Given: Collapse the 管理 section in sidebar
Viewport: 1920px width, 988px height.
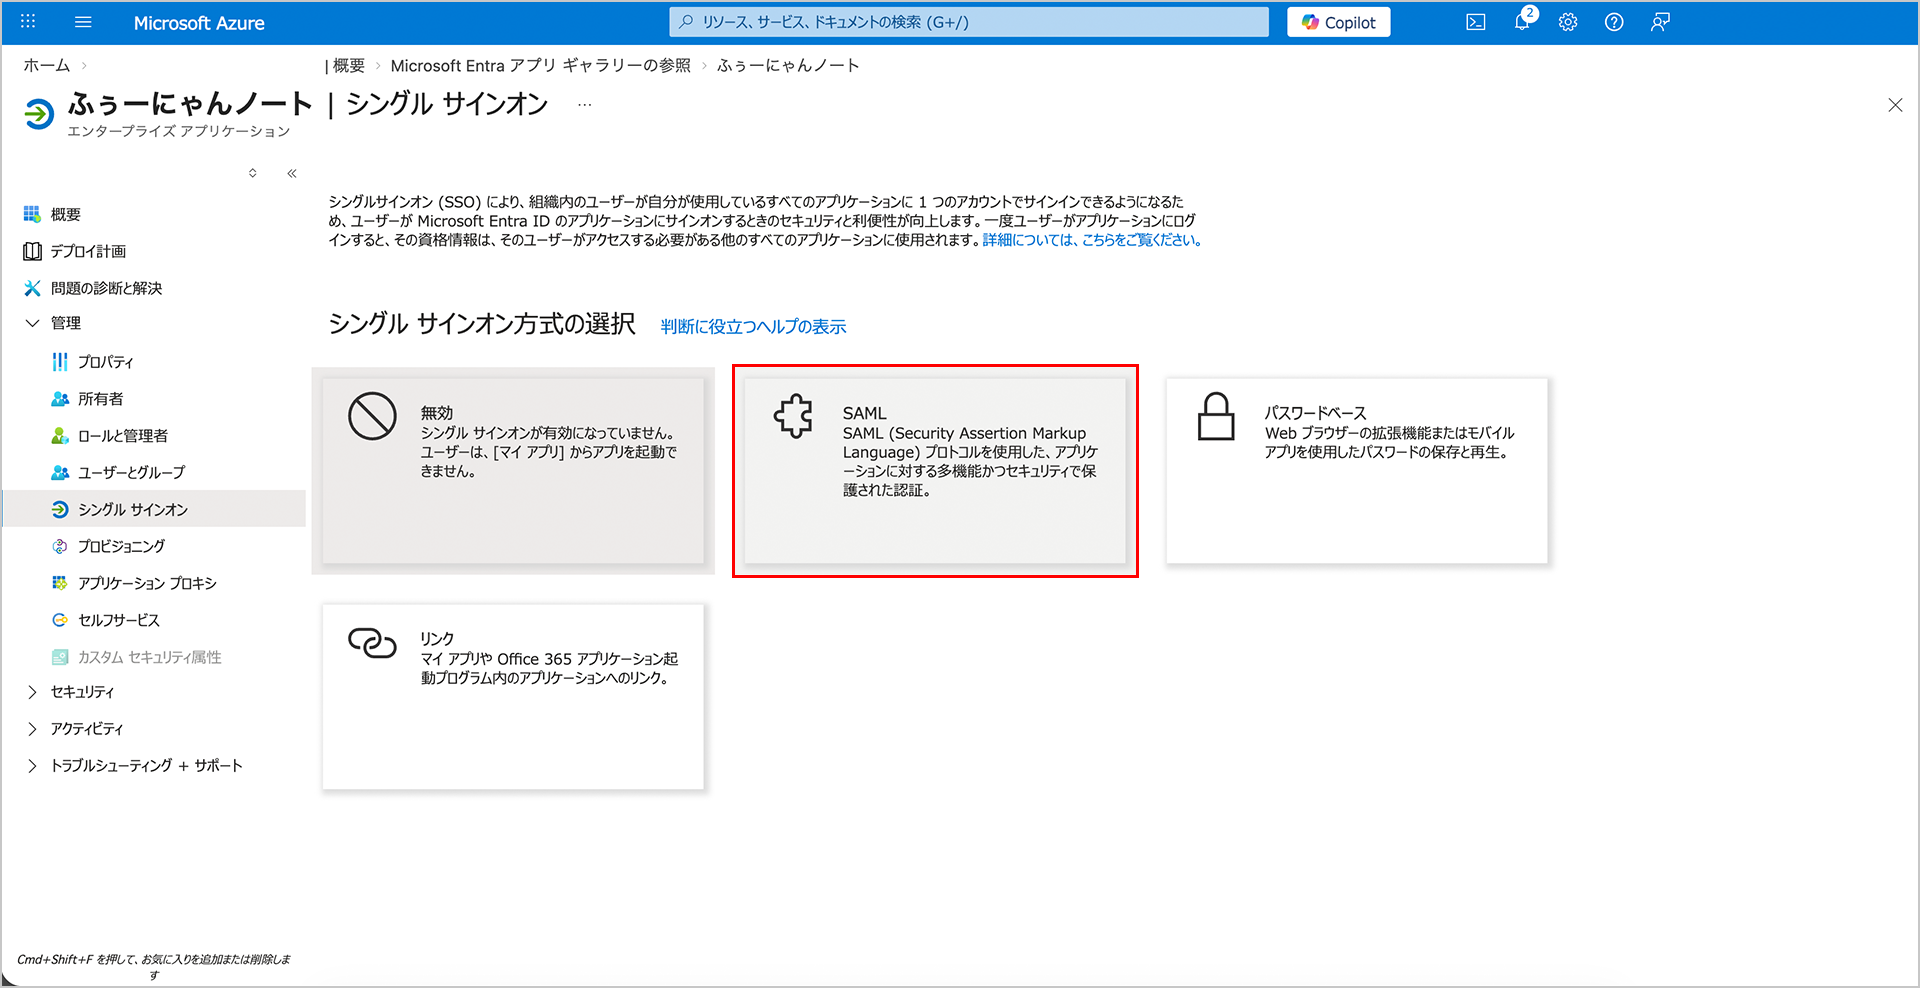Looking at the screenshot, I should click(32, 323).
